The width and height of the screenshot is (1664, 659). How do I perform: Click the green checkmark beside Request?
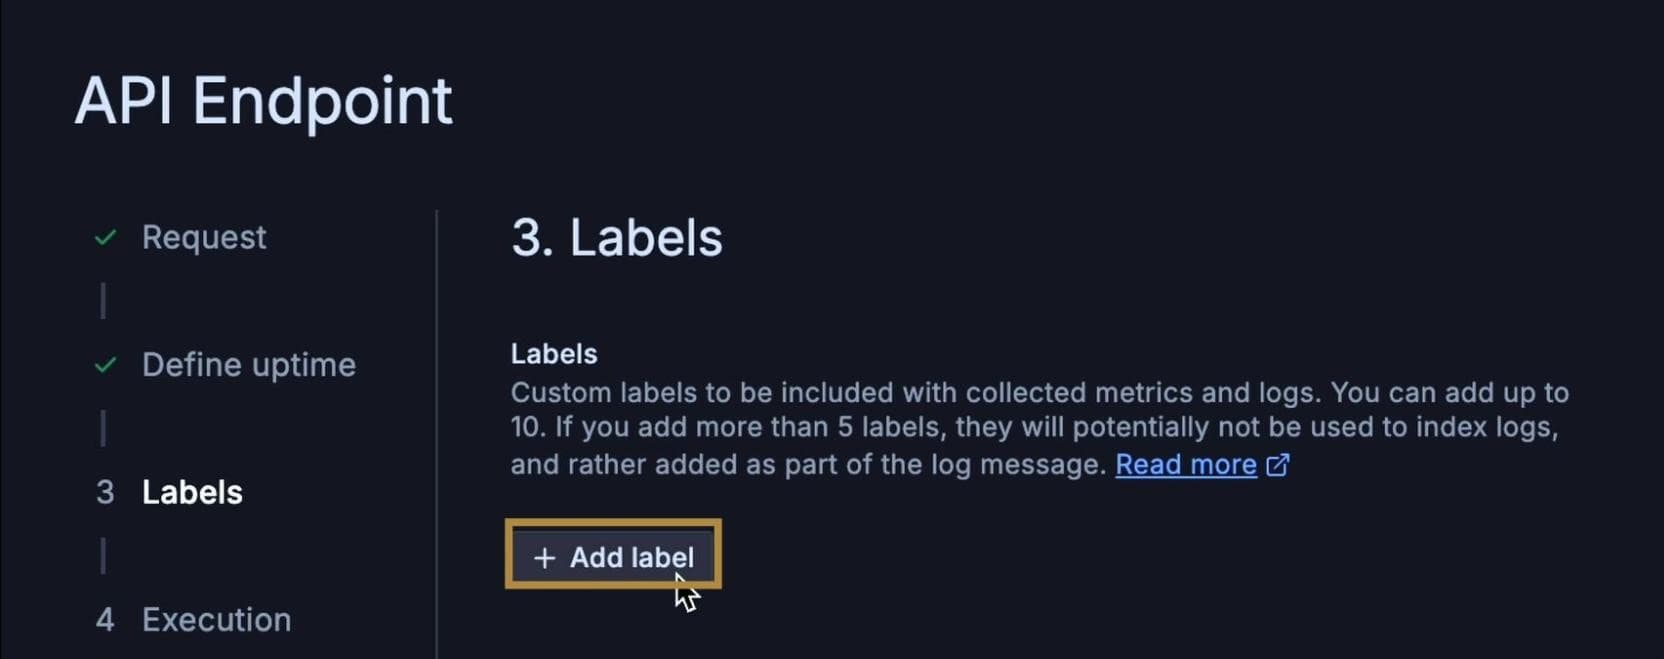tap(105, 237)
